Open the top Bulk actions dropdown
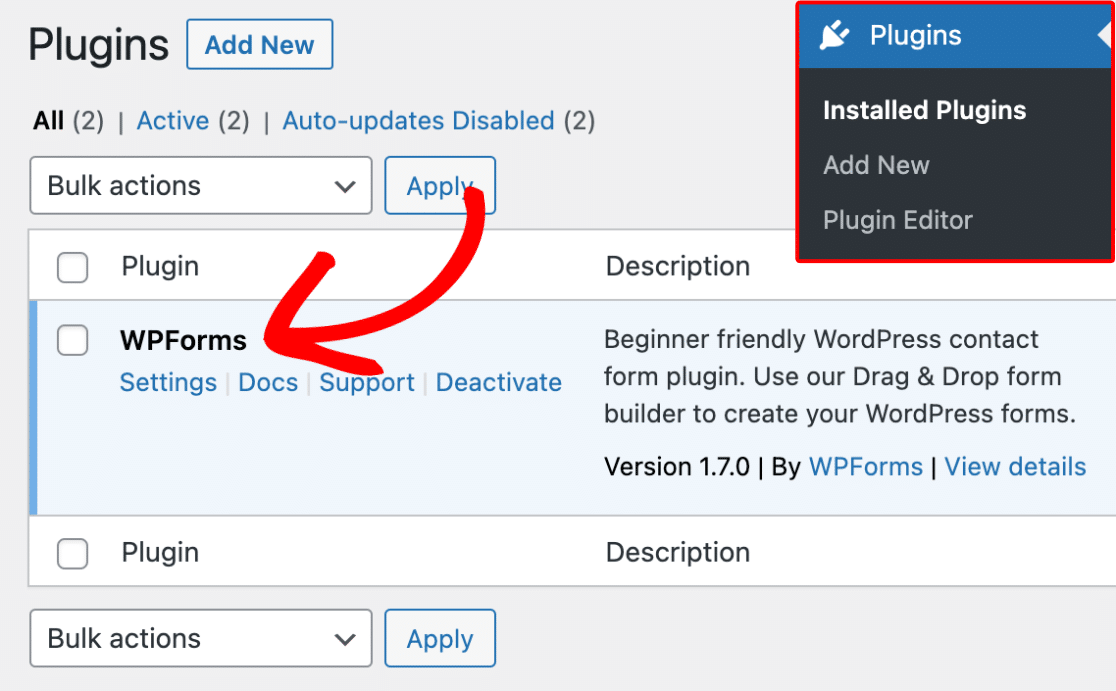The height and width of the screenshot is (691, 1116). coord(201,186)
